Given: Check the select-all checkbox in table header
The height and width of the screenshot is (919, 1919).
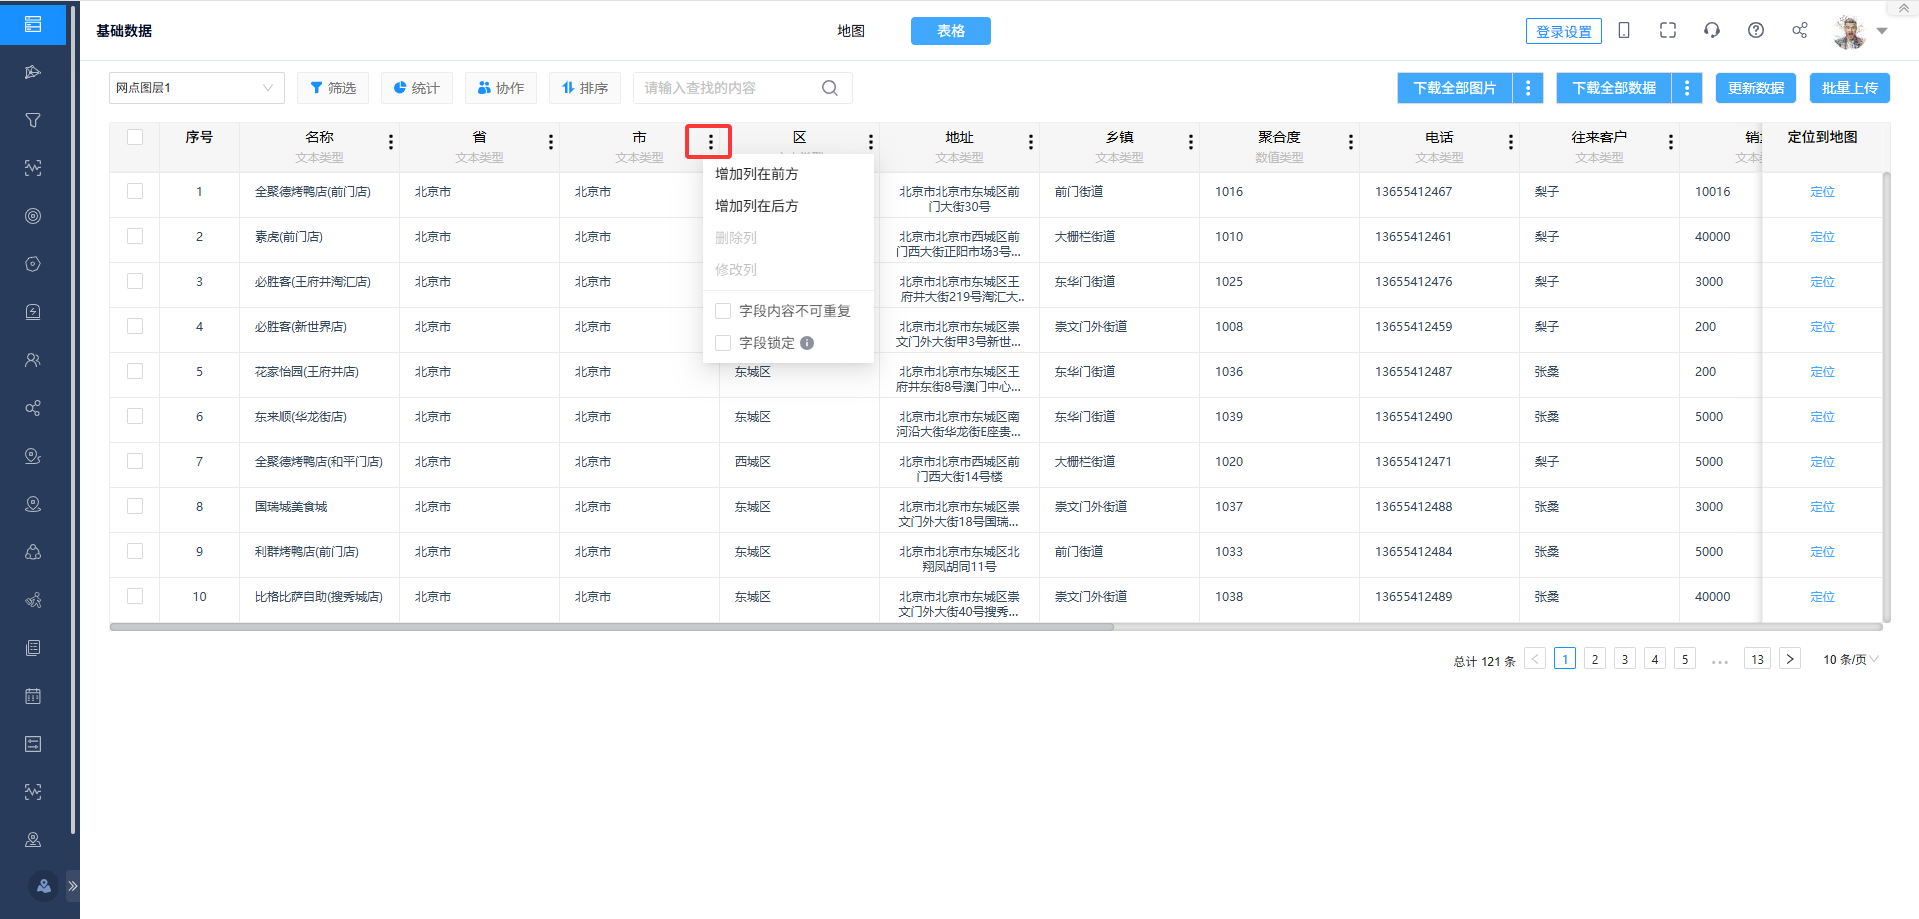Looking at the screenshot, I should click(x=135, y=137).
